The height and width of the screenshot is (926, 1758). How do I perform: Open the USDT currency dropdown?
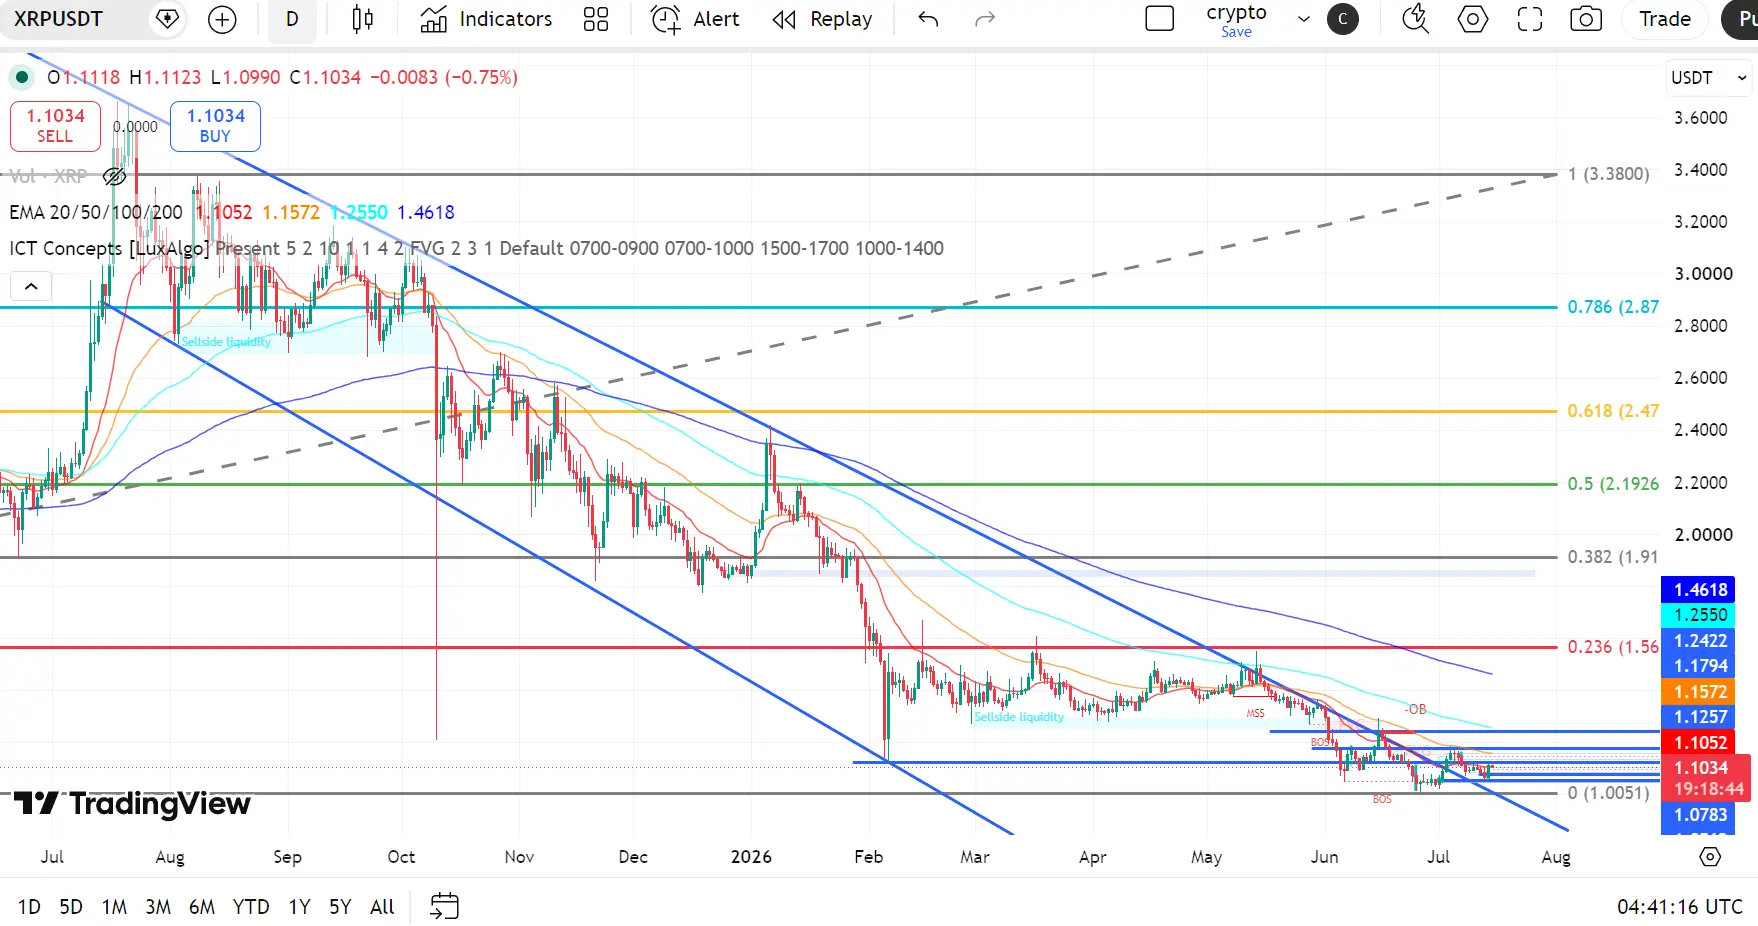pyautogui.click(x=1708, y=78)
